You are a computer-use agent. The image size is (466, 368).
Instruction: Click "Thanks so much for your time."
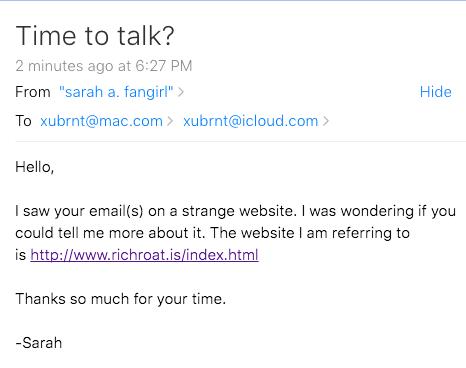(121, 299)
